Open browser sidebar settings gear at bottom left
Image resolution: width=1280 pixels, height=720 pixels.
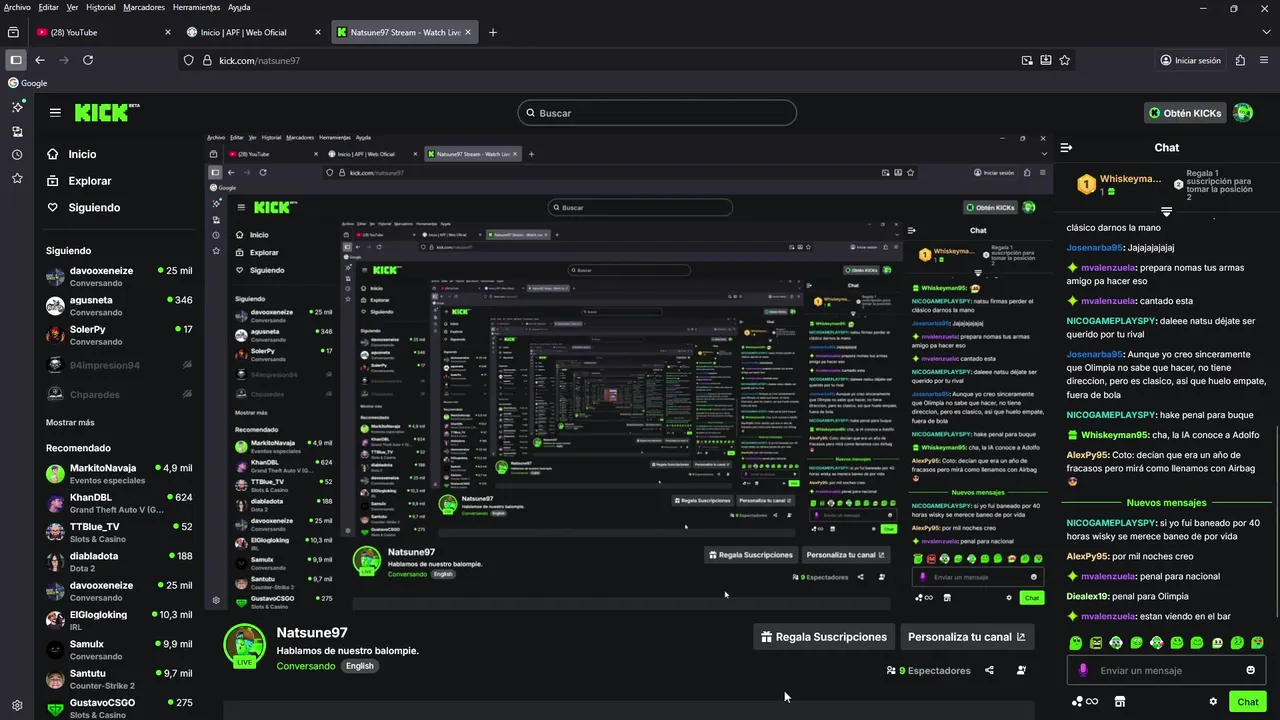coord(17,705)
